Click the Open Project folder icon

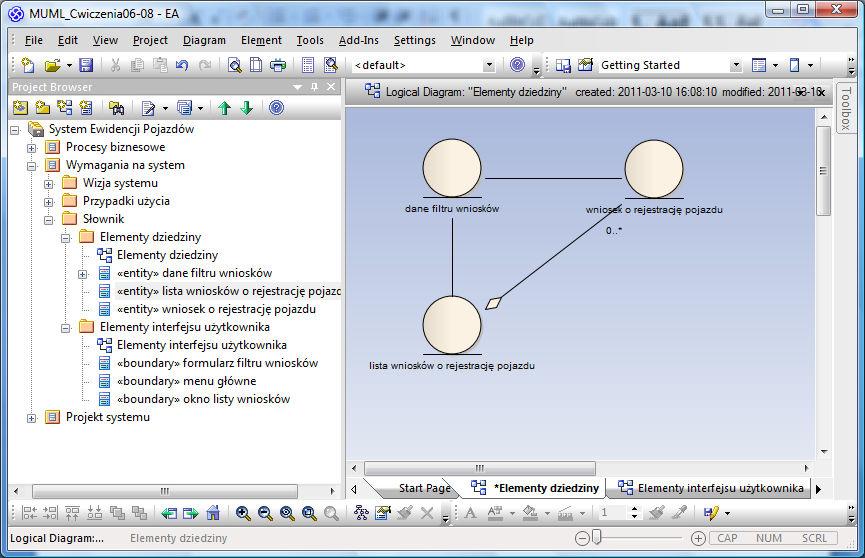coord(52,65)
